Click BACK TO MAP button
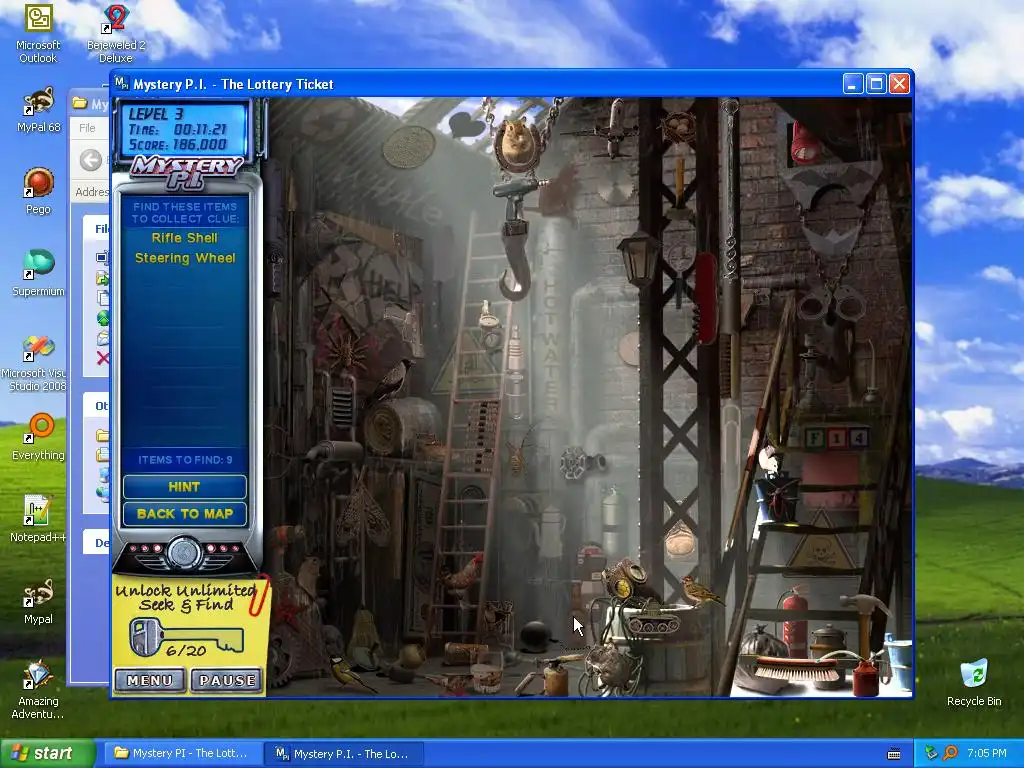The image size is (1024, 768). pyautogui.click(x=185, y=514)
